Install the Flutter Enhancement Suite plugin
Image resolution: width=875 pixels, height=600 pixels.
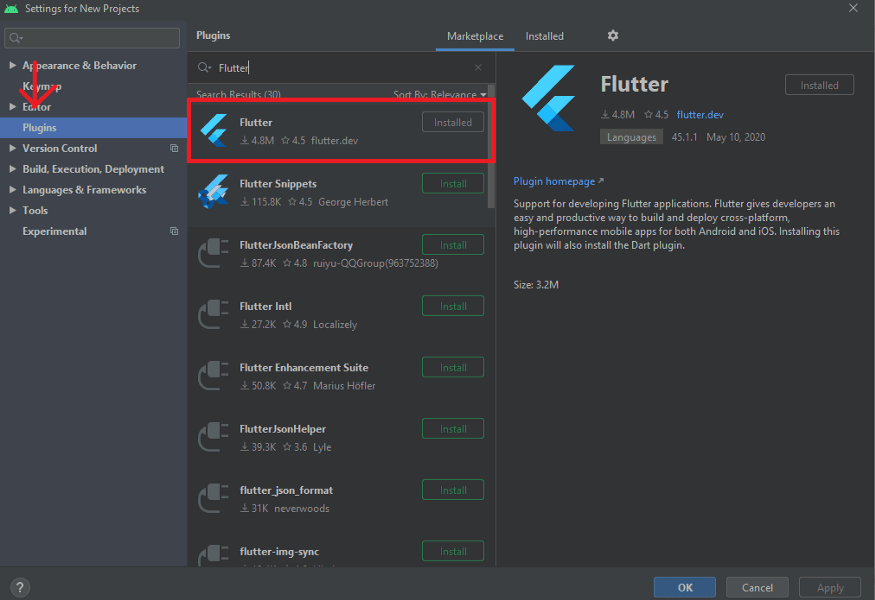(453, 368)
